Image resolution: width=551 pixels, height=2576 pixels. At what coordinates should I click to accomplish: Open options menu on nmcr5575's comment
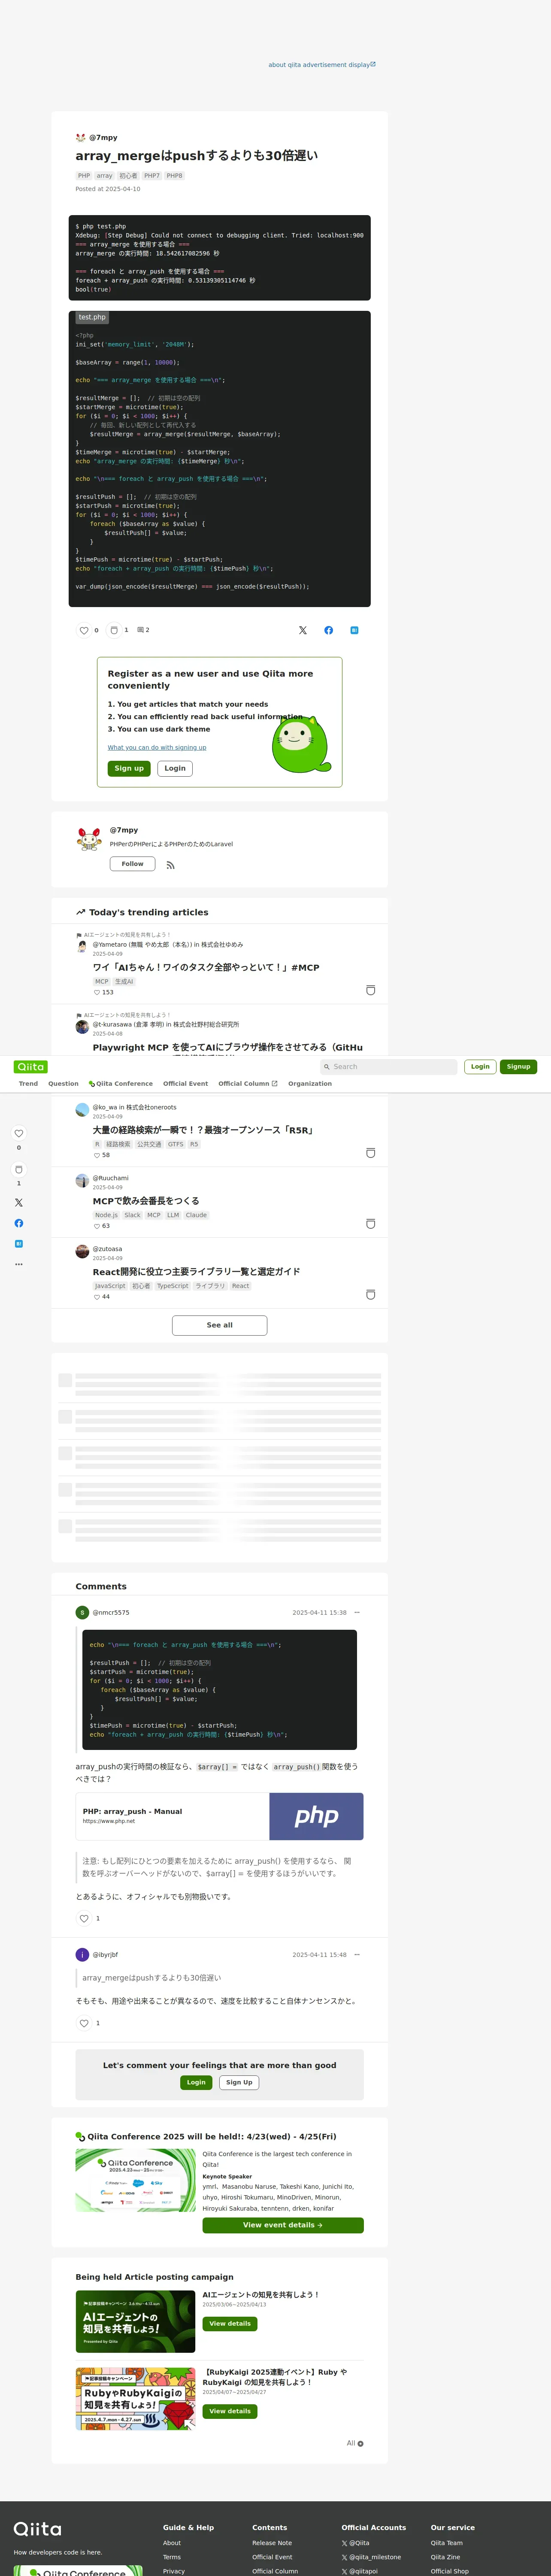tap(357, 1612)
